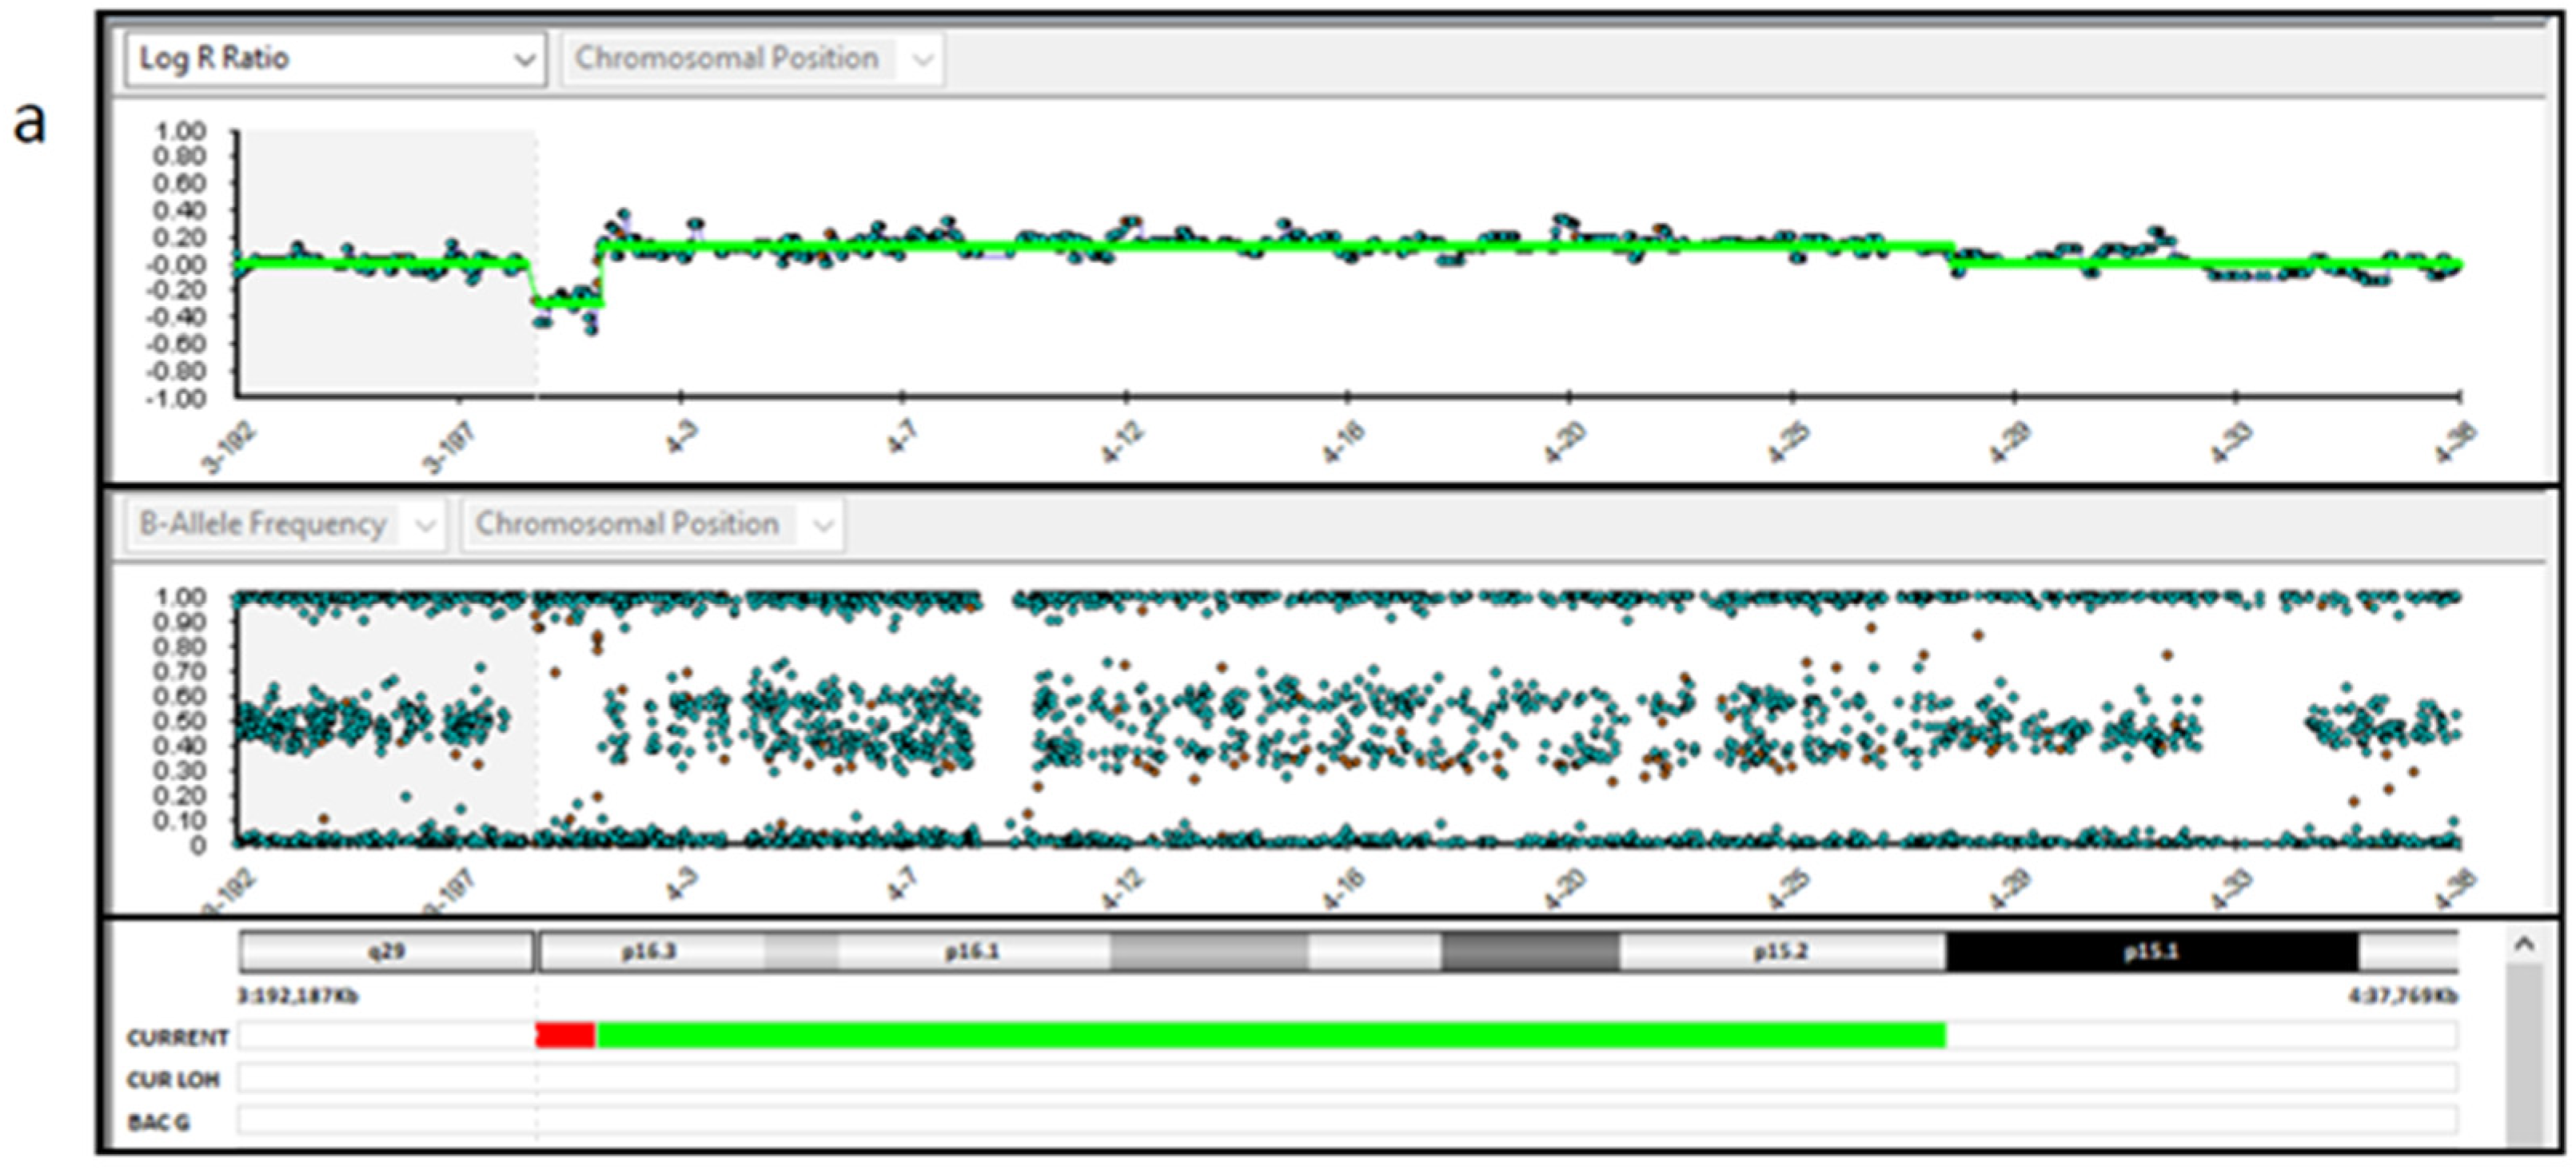Click the empty BAC G track row
The height and width of the screenshot is (1170, 2576).
[1347, 1120]
